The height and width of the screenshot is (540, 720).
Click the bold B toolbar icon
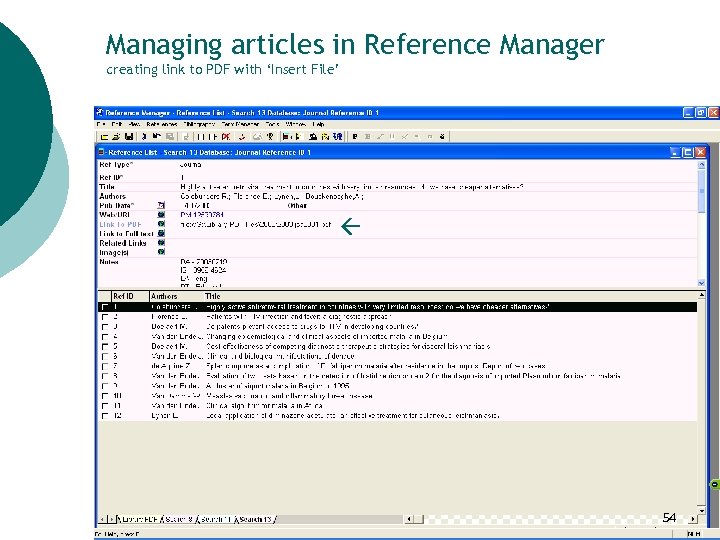pos(354,136)
